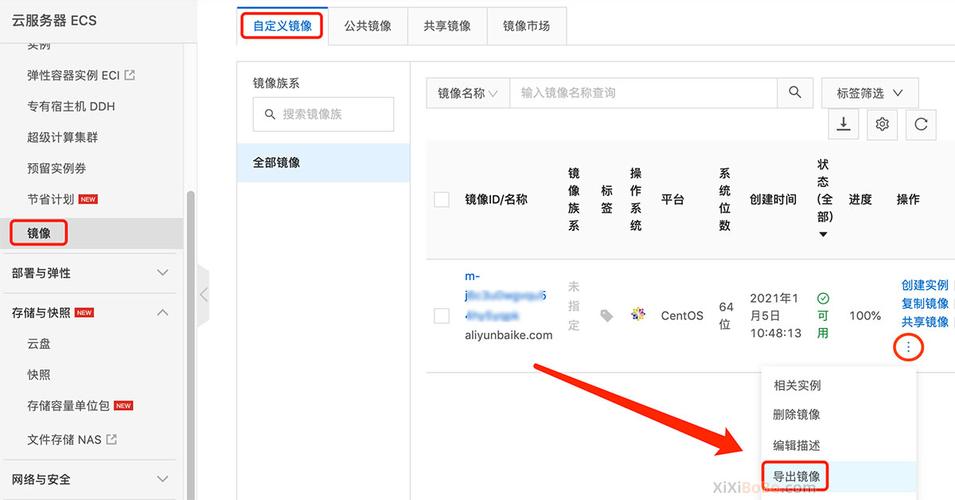955x500 pixels.
Task: Open 云盘 in the sidebar
Action: pyautogui.click(x=39, y=343)
